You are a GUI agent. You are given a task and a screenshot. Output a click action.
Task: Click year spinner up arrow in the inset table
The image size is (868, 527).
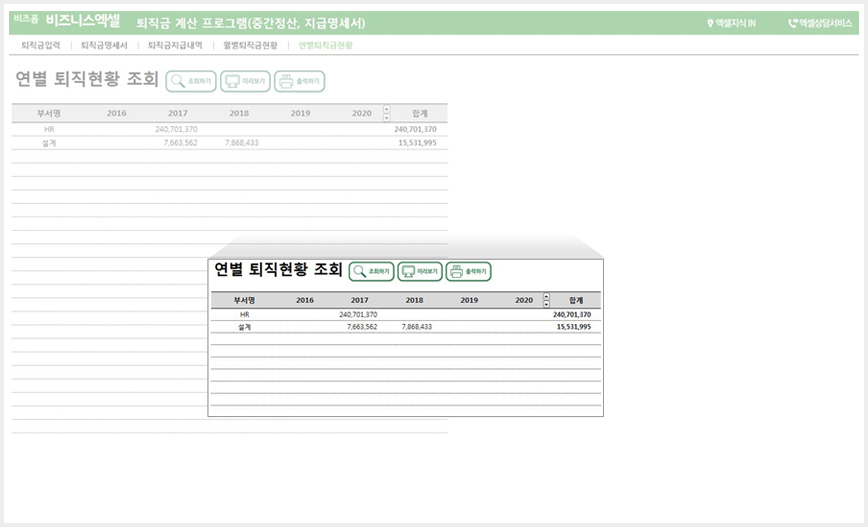pyautogui.click(x=546, y=296)
